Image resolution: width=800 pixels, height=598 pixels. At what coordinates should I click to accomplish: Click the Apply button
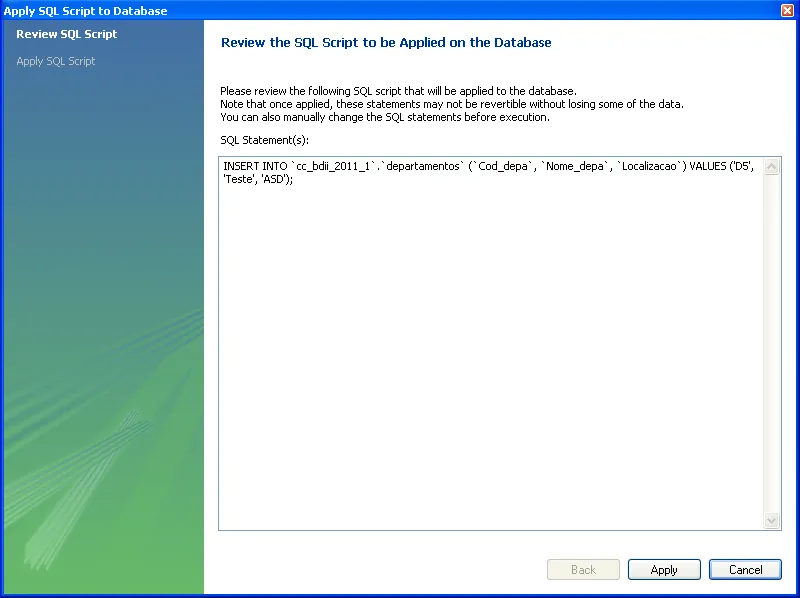(x=664, y=570)
